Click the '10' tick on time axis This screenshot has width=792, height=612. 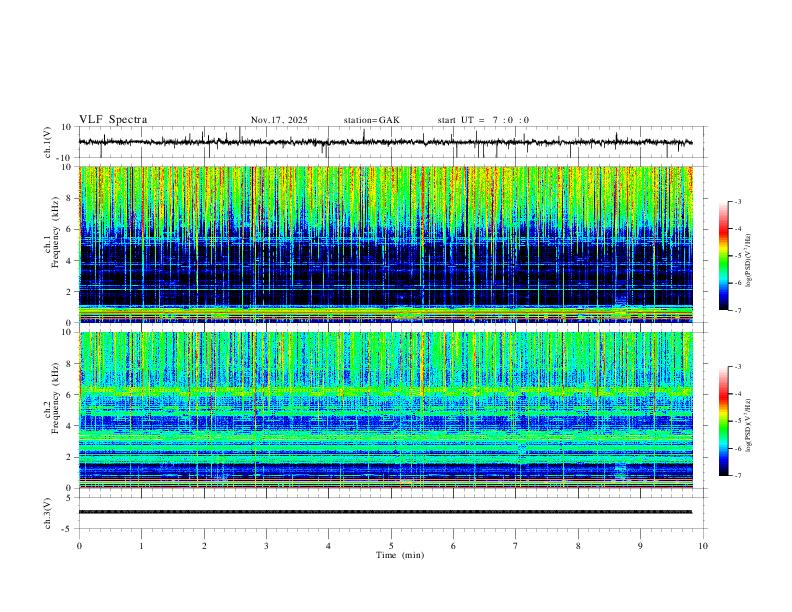(703, 546)
